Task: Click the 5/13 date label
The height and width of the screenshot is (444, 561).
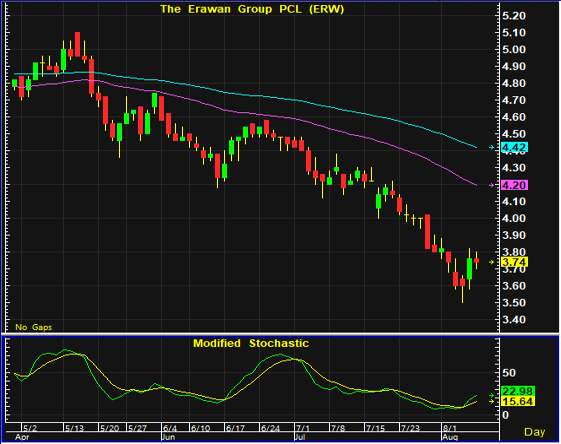Action: (74, 428)
